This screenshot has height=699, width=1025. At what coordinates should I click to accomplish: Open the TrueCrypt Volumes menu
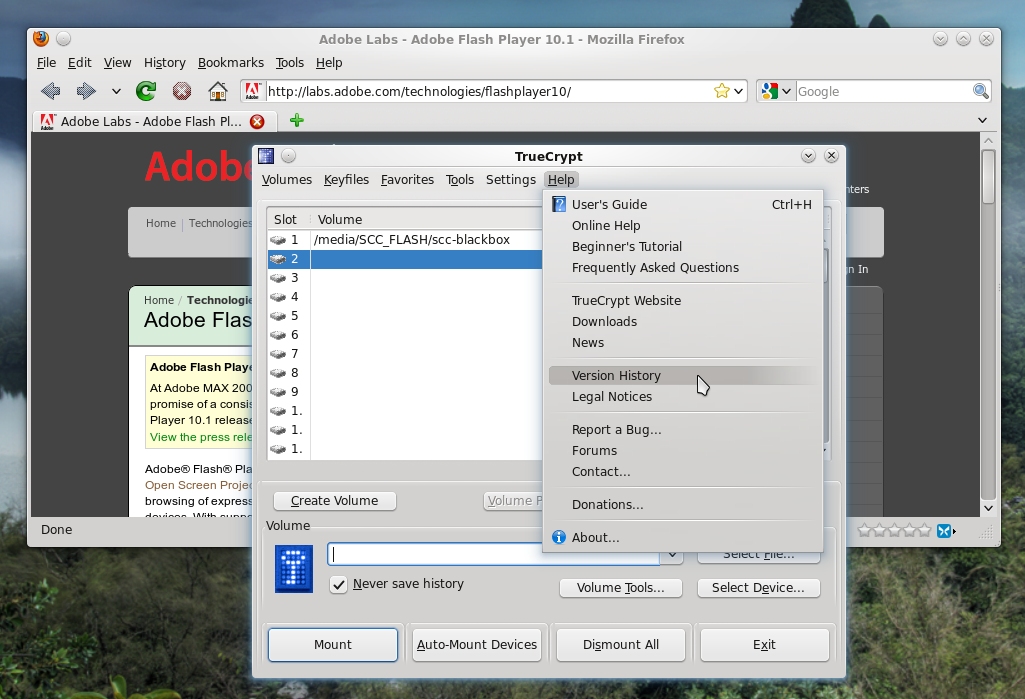coord(286,180)
